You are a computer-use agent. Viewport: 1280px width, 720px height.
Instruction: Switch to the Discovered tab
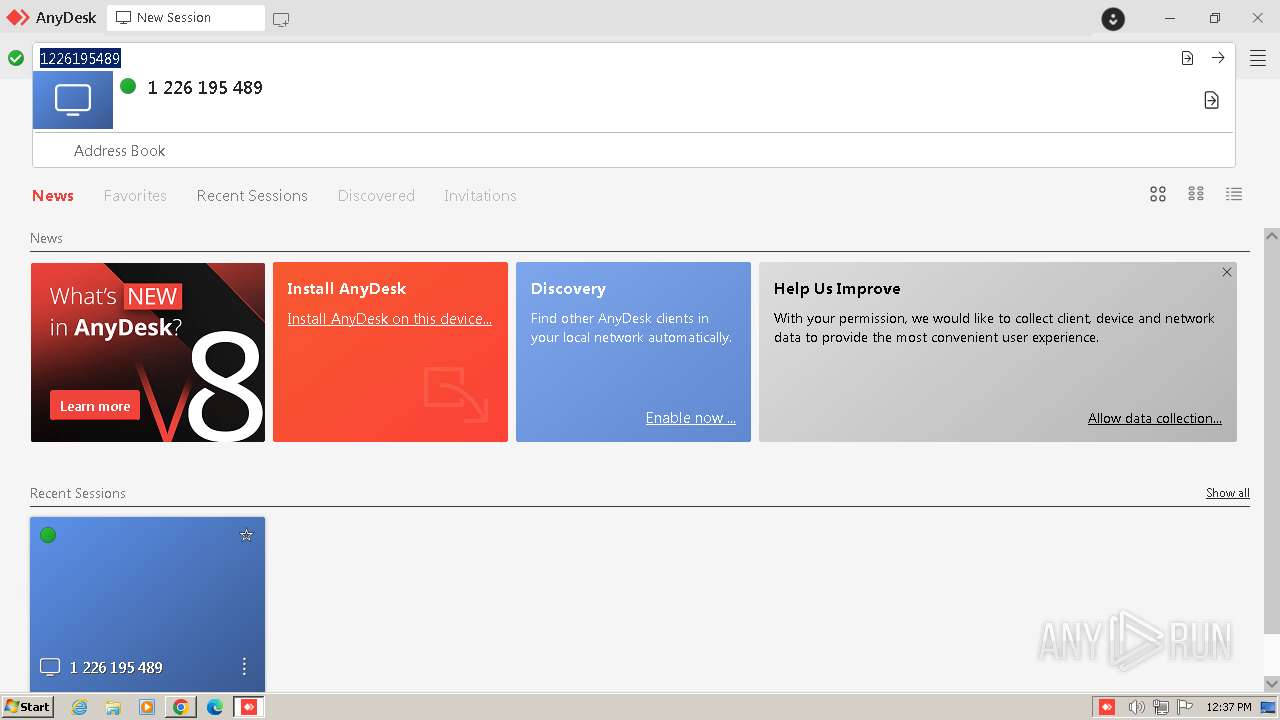click(x=376, y=196)
